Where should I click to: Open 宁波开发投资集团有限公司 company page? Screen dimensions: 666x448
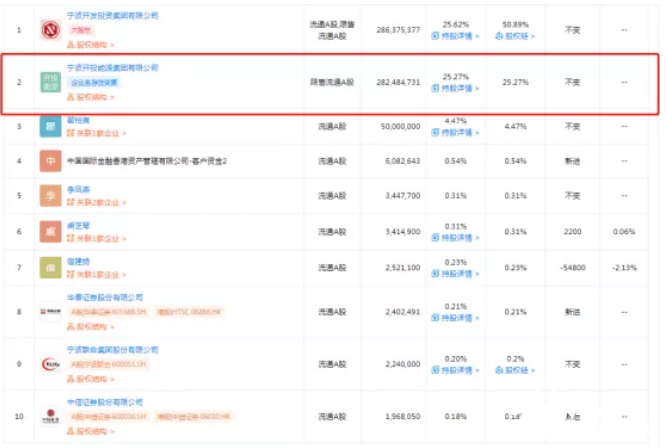point(113,16)
